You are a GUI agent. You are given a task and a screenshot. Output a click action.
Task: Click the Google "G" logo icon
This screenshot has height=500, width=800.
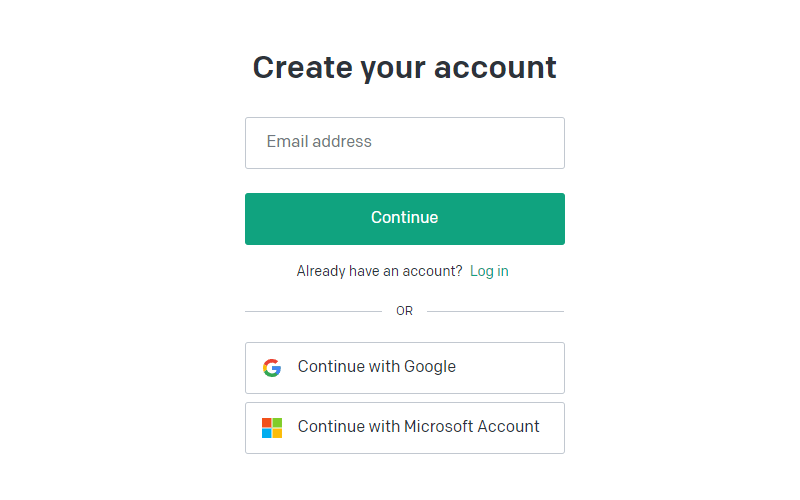click(272, 367)
